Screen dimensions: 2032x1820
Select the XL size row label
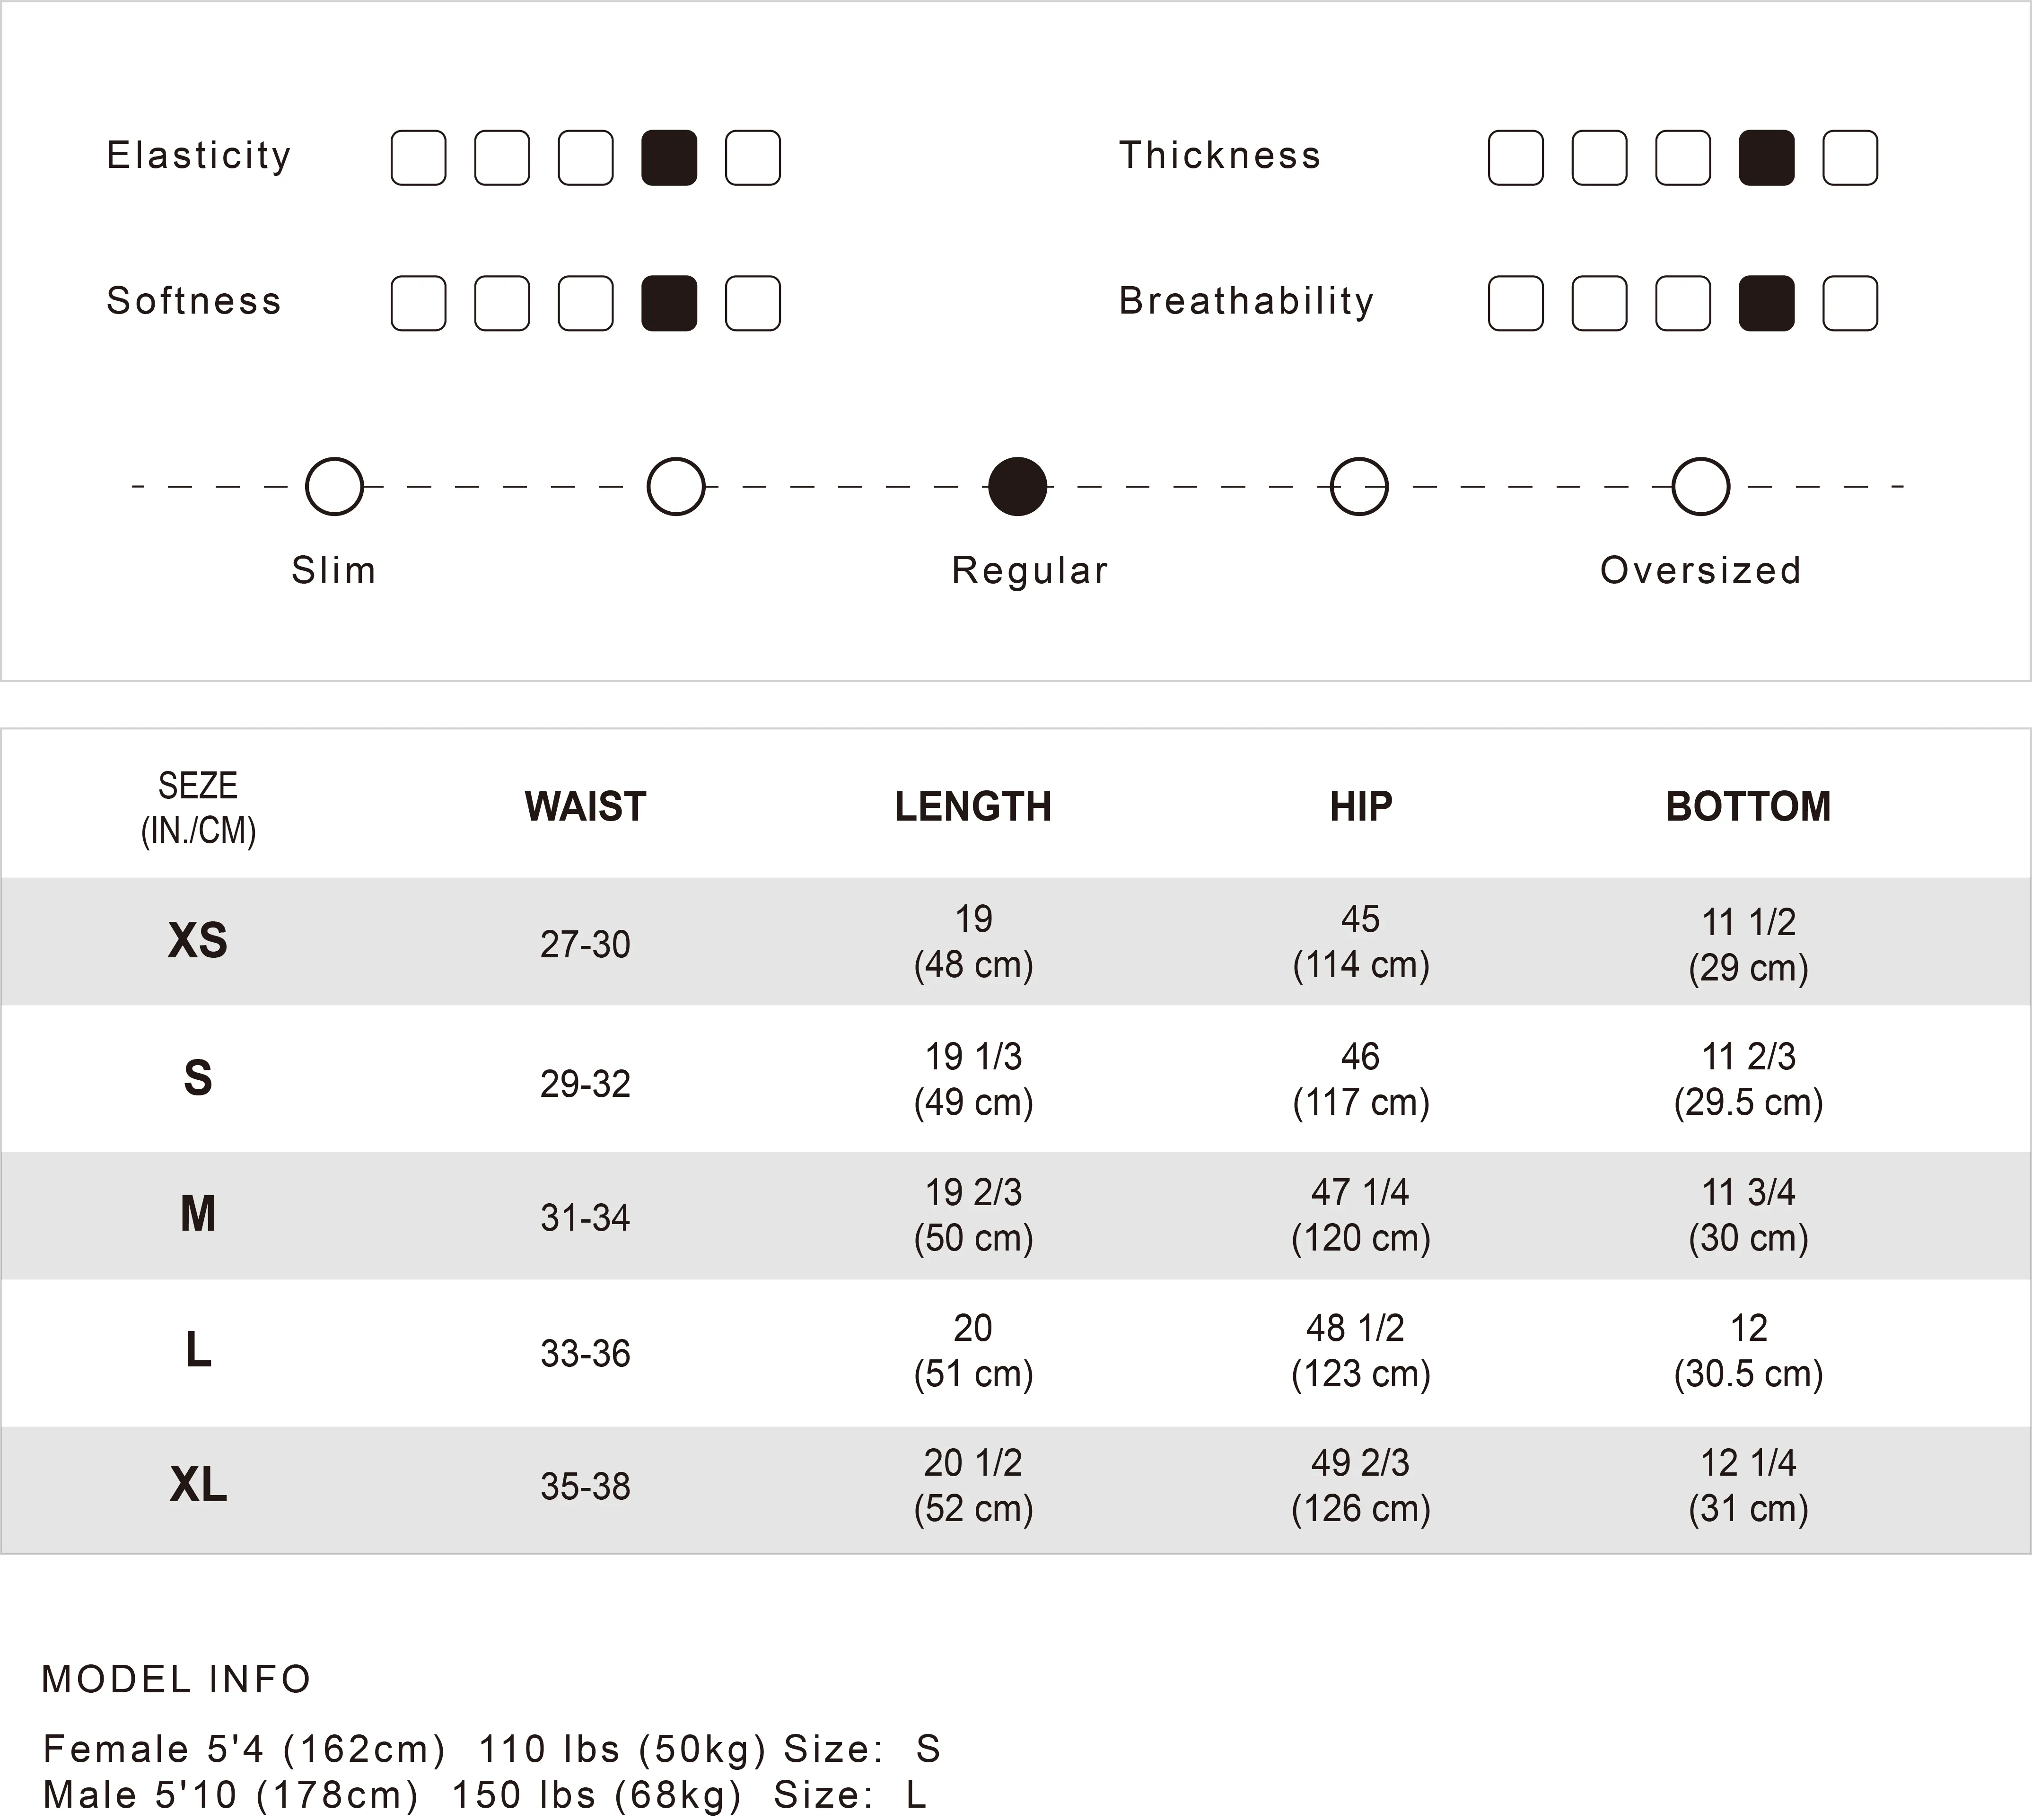(x=198, y=1485)
